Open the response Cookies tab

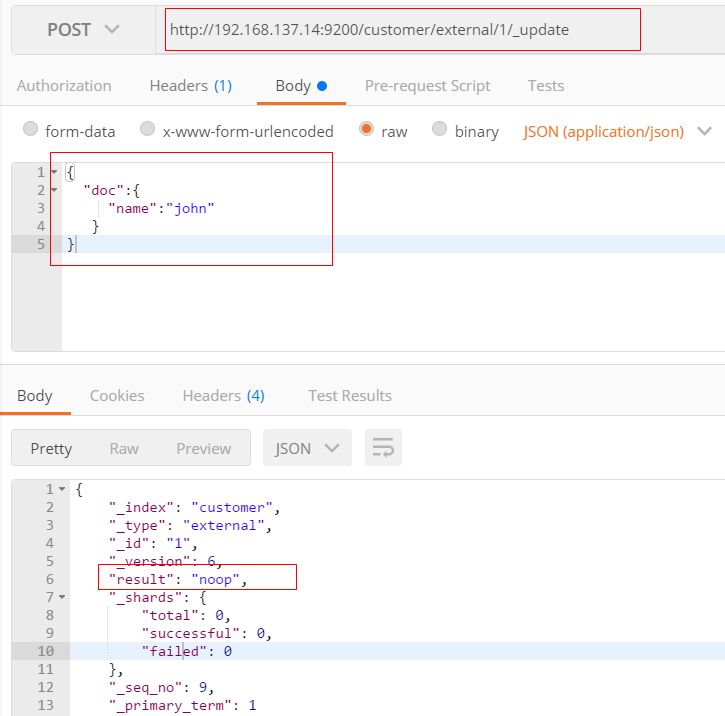click(117, 396)
